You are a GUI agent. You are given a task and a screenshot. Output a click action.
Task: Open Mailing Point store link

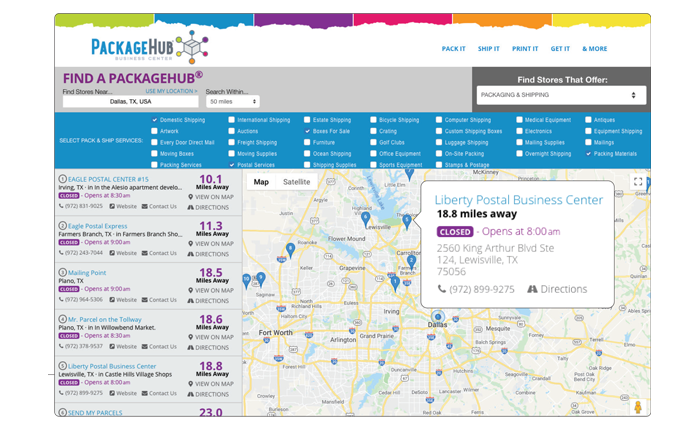pyautogui.click(x=87, y=272)
